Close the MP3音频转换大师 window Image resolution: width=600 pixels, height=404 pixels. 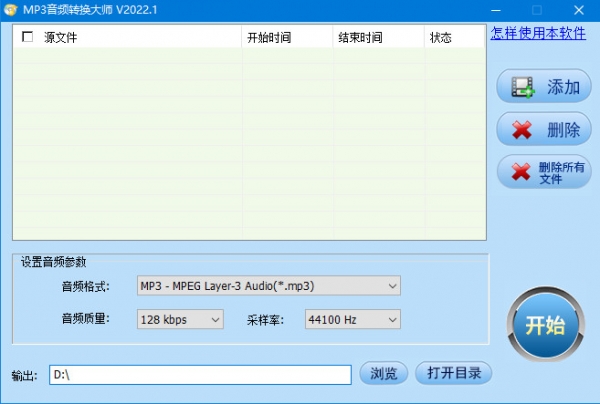pos(579,10)
